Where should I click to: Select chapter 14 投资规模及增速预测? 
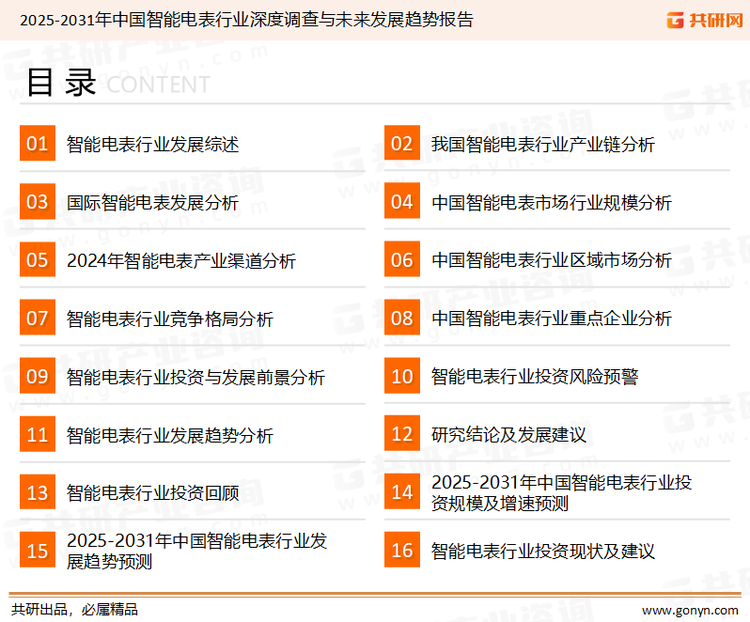tap(562, 492)
